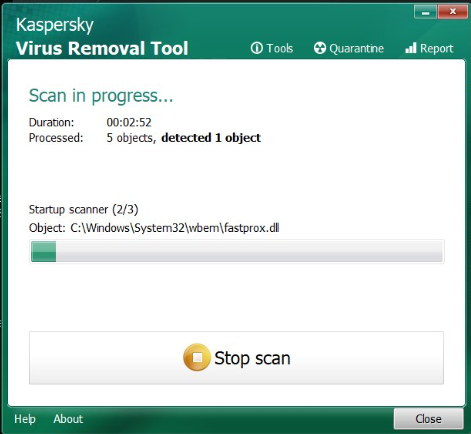471x434 pixels.
Task: Click the 'Virus Removal Tool' title
Action: (x=102, y=48)
